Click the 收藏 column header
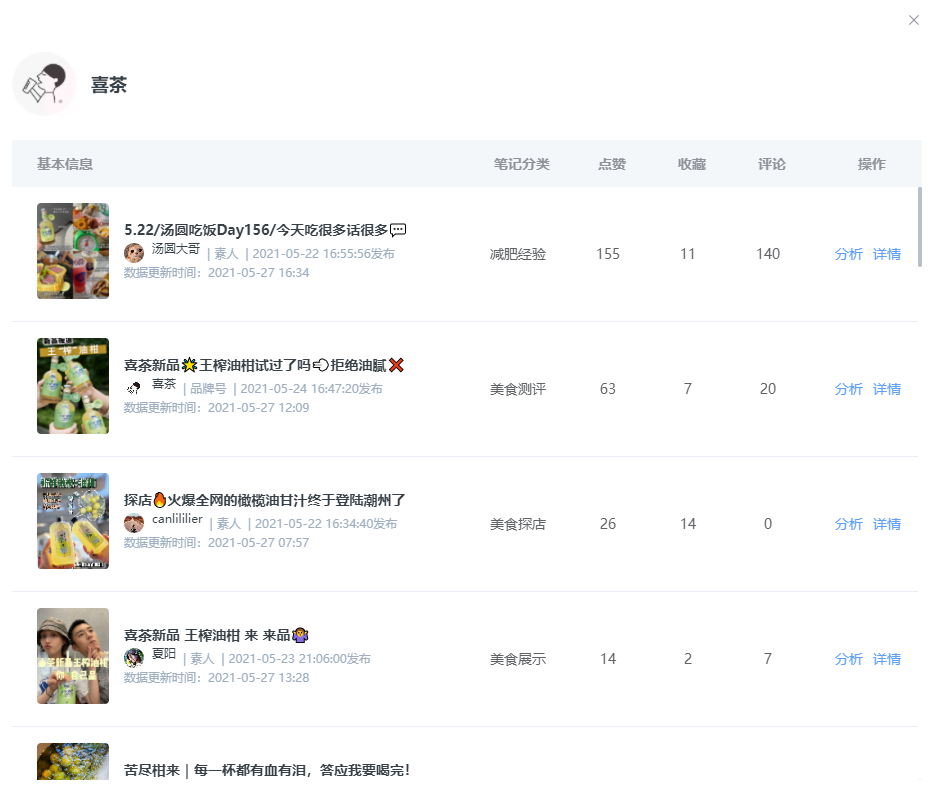The width and height of the screenshot is (938, 812). coord(692,164)
